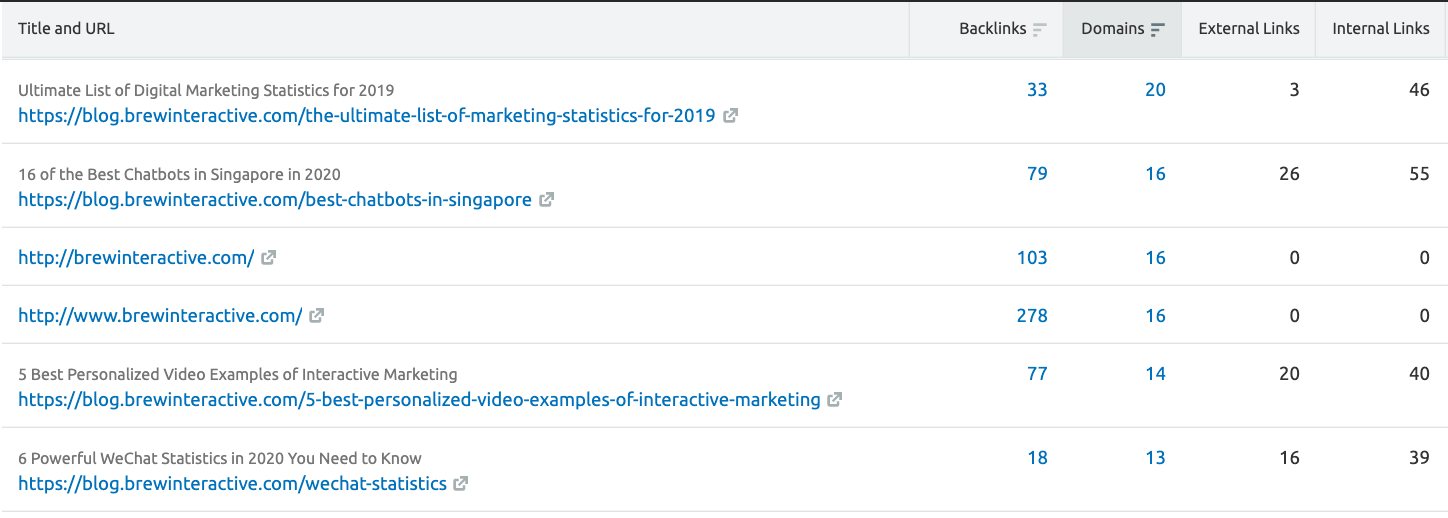Click the External Links column header
The width and height of the screenshot is (1448, 518).
coord(1249,29)
